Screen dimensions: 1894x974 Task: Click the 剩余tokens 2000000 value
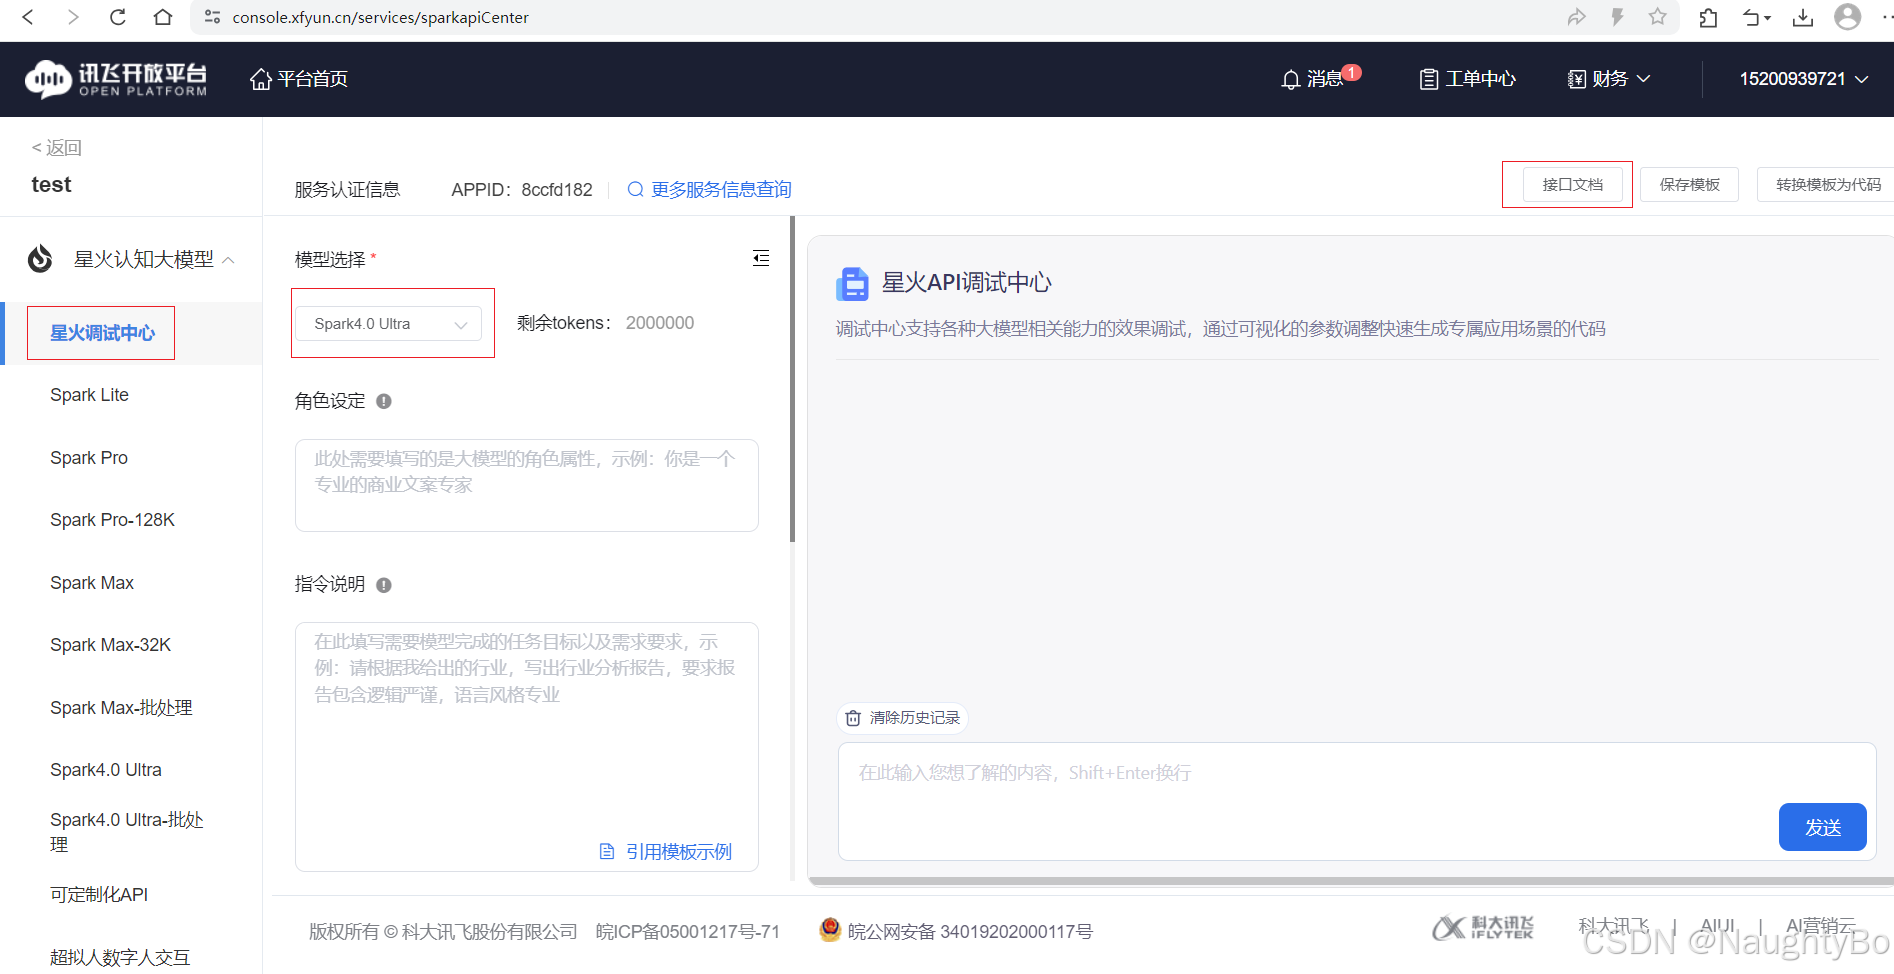(659, 323)
